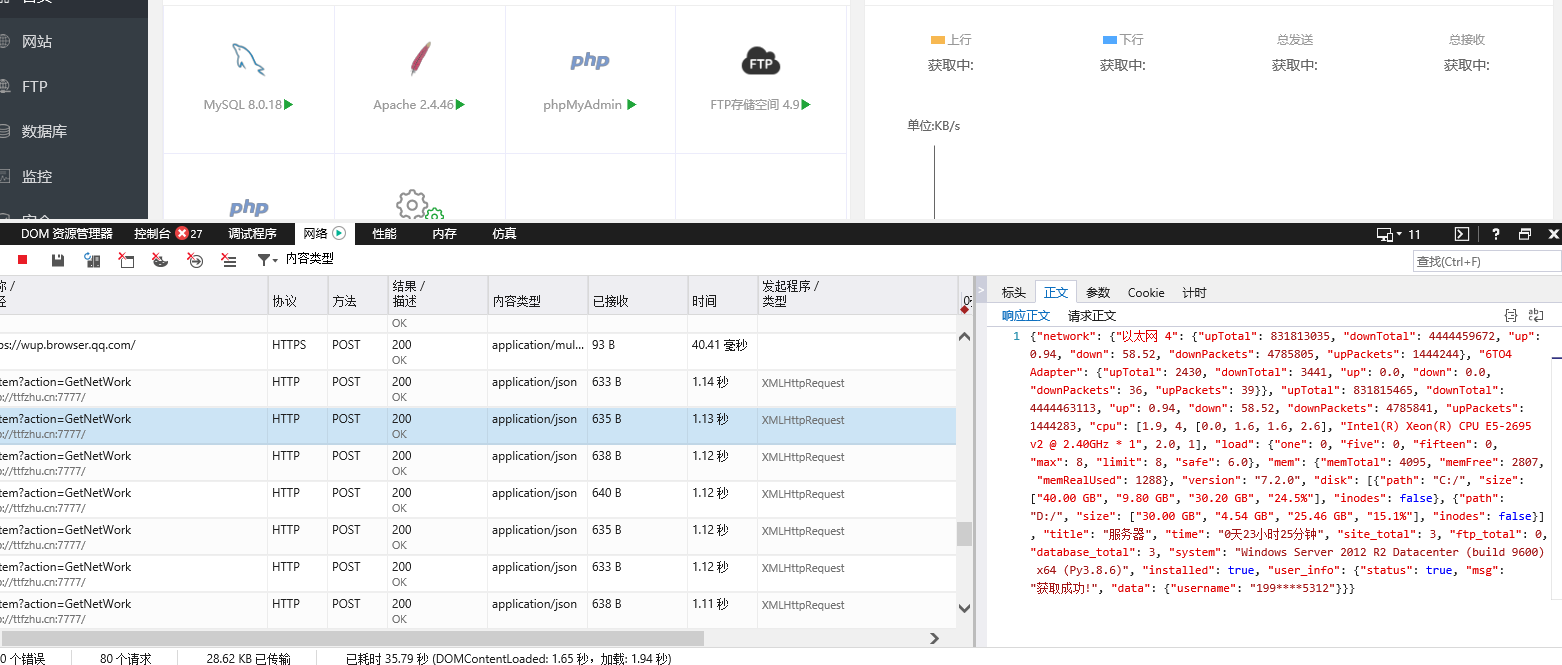Sort by 已接收 column header
Screen dimensions: 1562x665
click(x=638, y=295)
